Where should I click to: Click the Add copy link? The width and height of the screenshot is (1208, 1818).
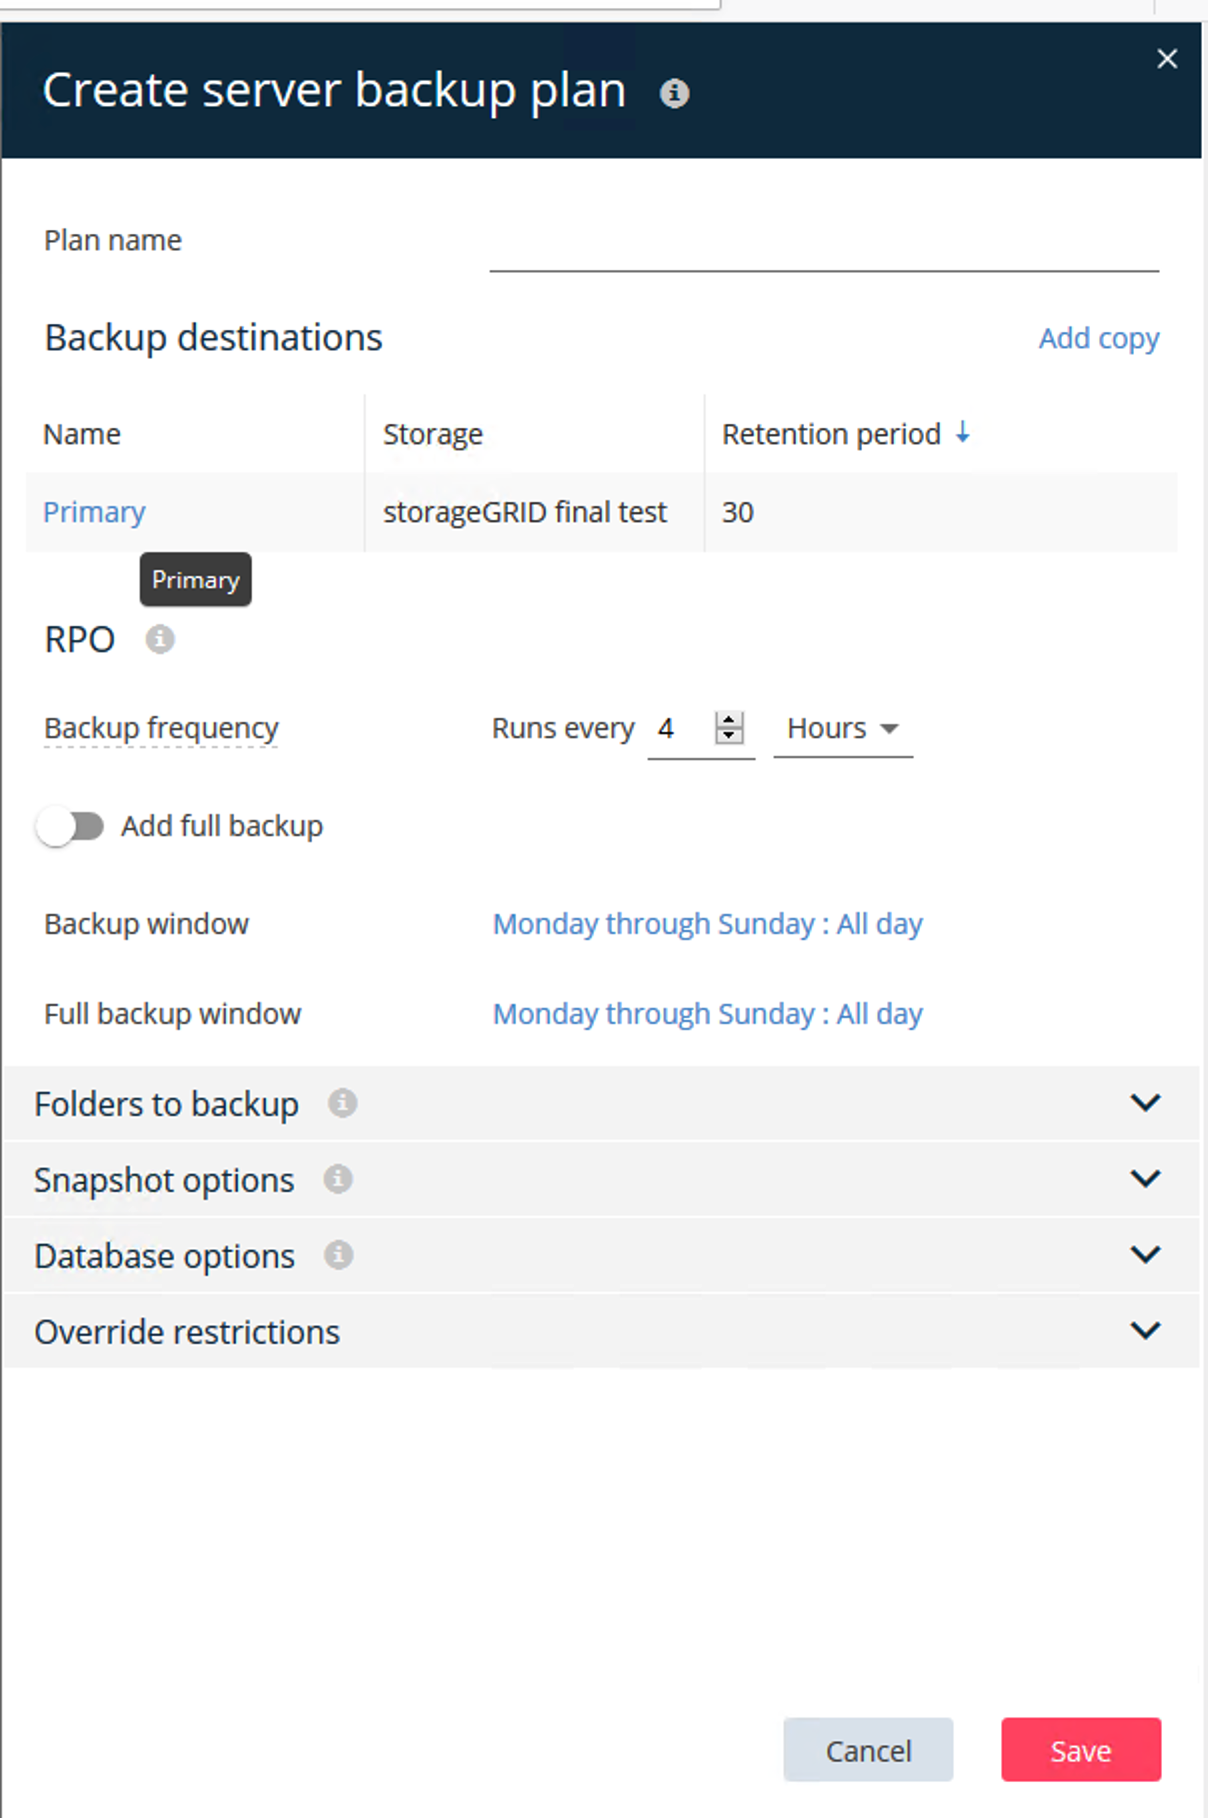click(x=1098, y=338)
